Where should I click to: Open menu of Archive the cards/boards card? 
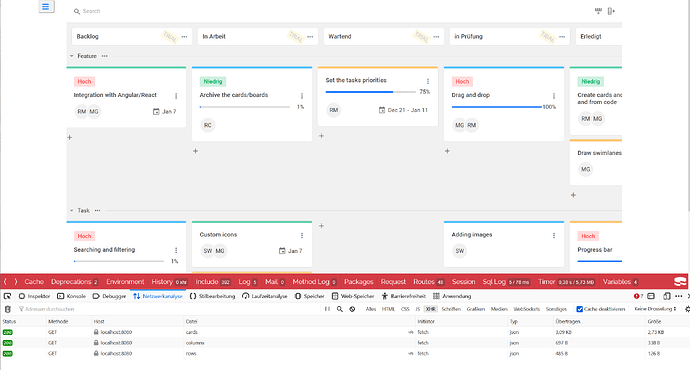[302, 95]
